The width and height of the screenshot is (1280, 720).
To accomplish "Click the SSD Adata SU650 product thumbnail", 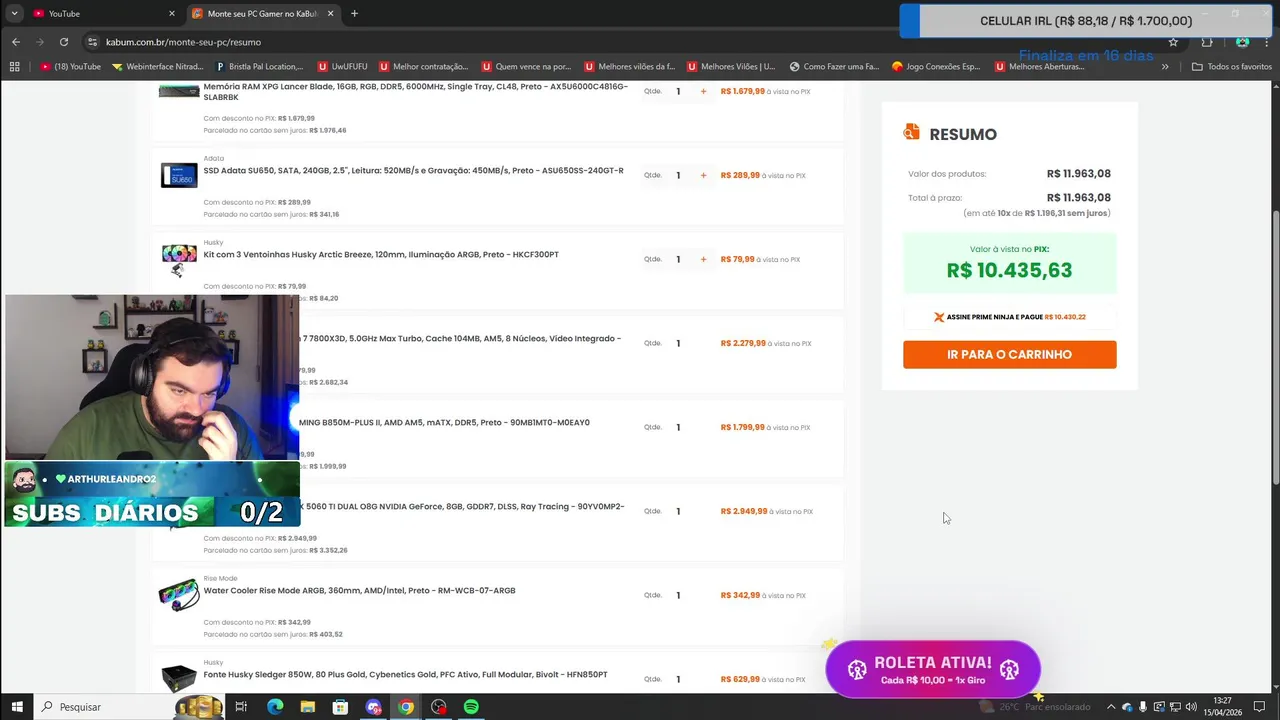I will 179,175.
